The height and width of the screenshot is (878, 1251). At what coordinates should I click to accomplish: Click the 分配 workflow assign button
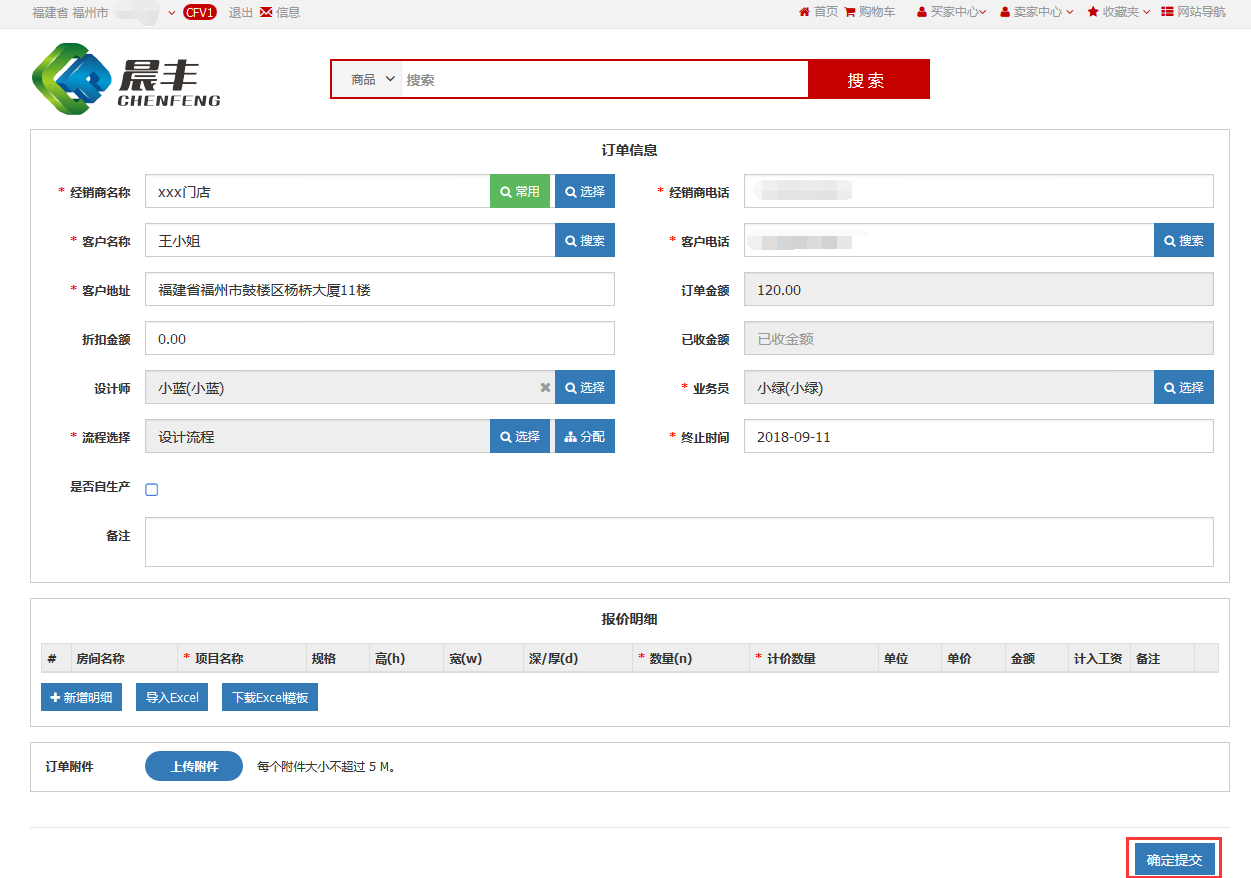585,436
